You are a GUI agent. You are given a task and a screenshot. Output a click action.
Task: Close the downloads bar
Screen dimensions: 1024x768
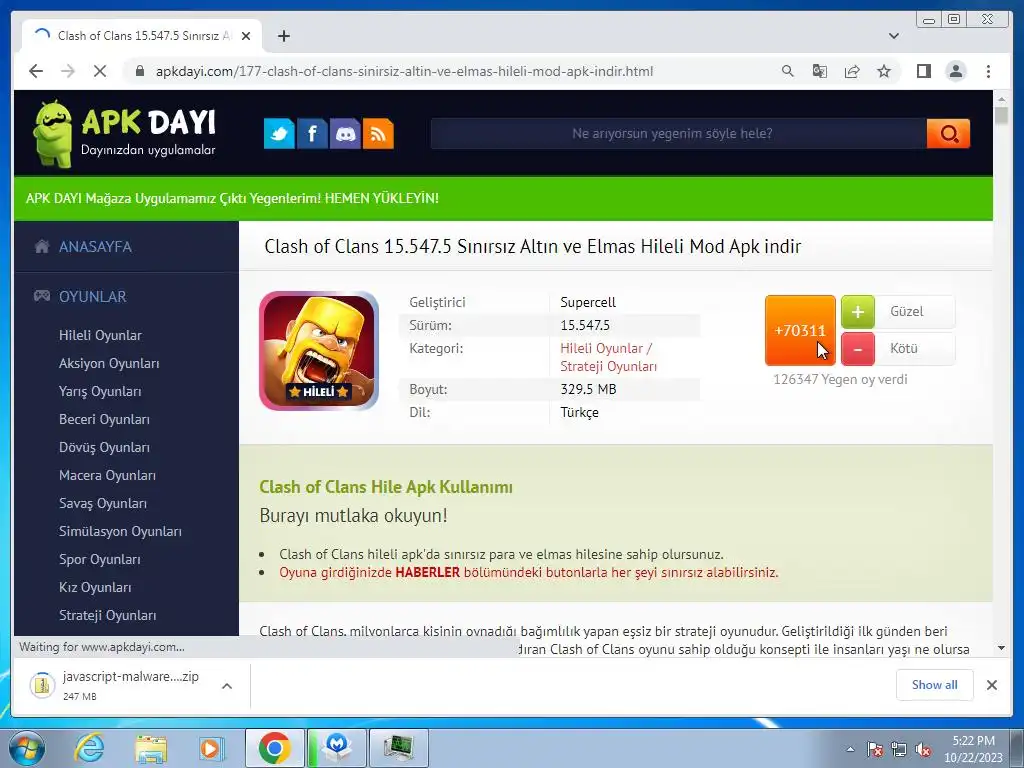[x=991, y=684]
